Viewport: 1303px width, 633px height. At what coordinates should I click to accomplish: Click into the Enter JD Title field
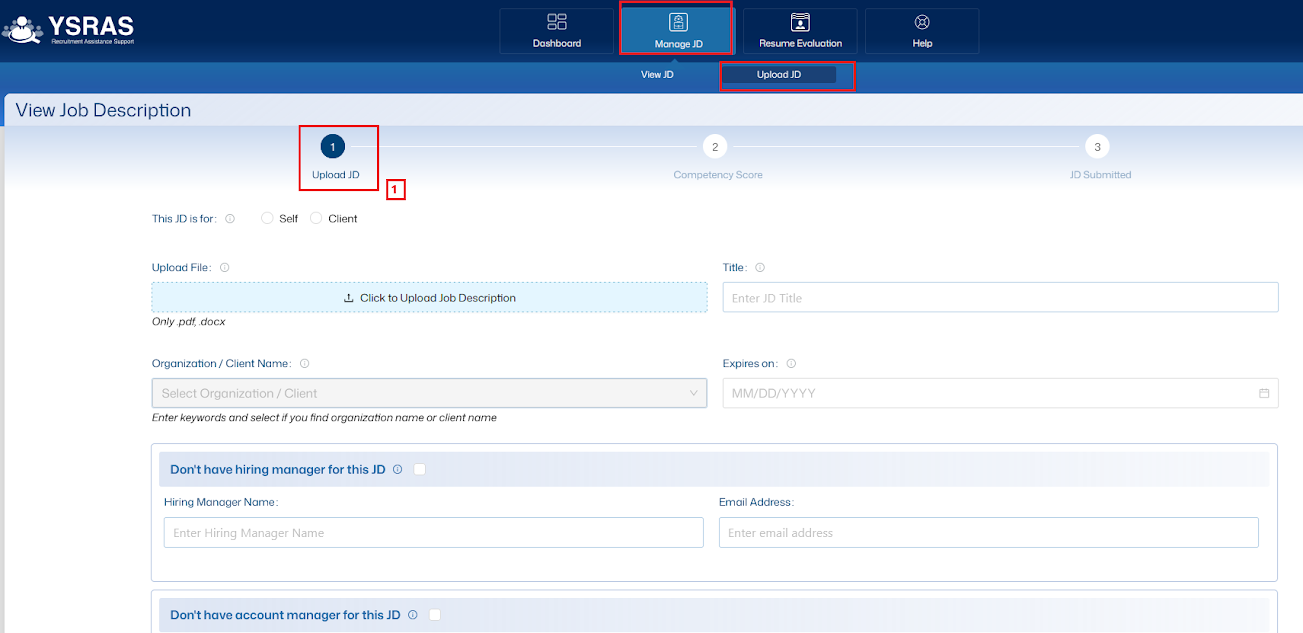pos(998,297)
